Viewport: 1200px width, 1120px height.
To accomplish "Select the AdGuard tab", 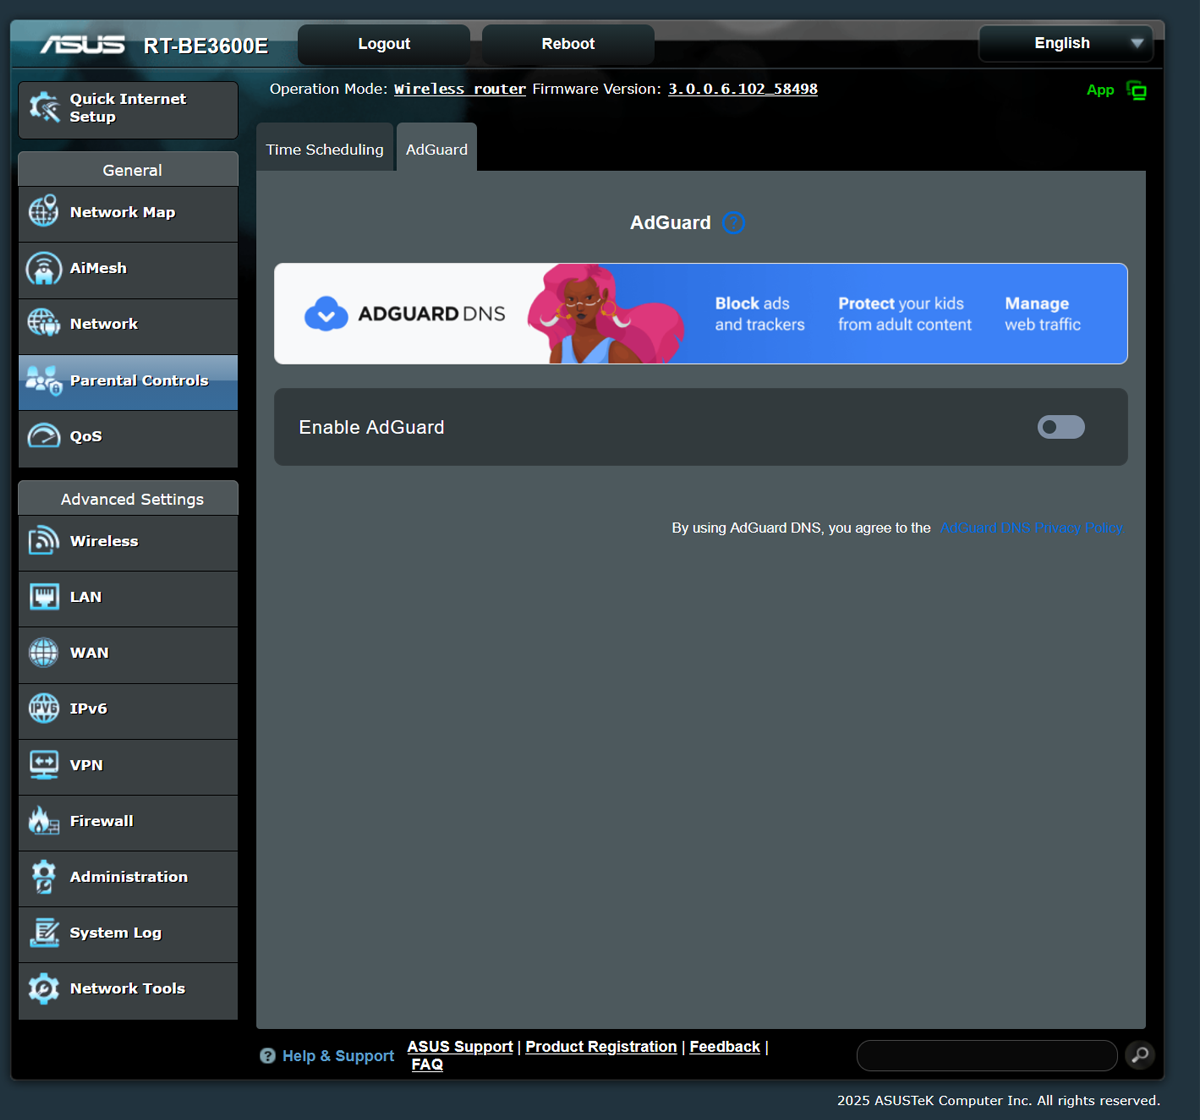I will [x=437, y=148].
